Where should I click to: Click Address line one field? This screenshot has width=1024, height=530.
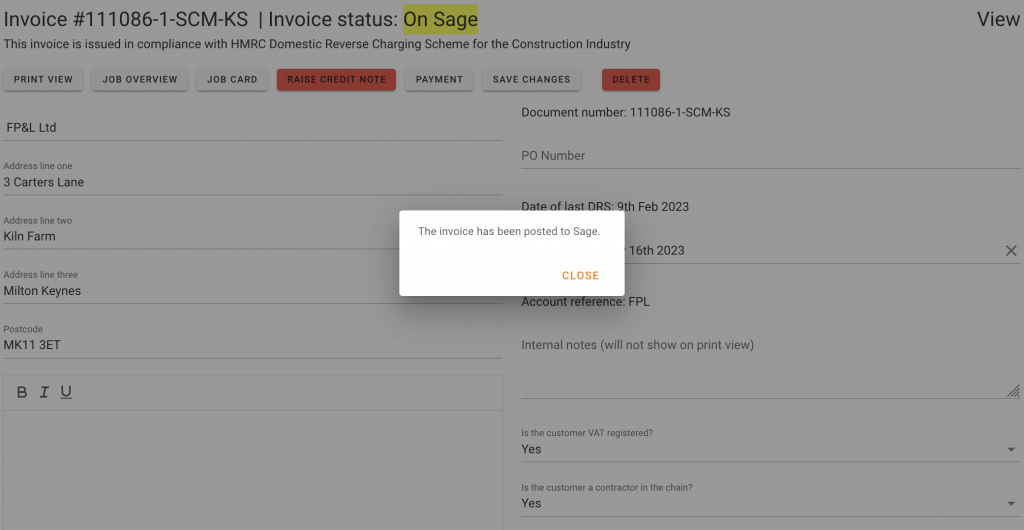252,183
